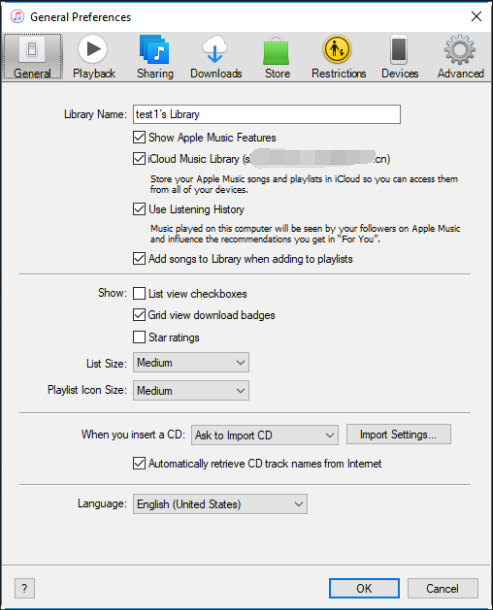Open the Playback preferences icon

[x=93, y=57]
